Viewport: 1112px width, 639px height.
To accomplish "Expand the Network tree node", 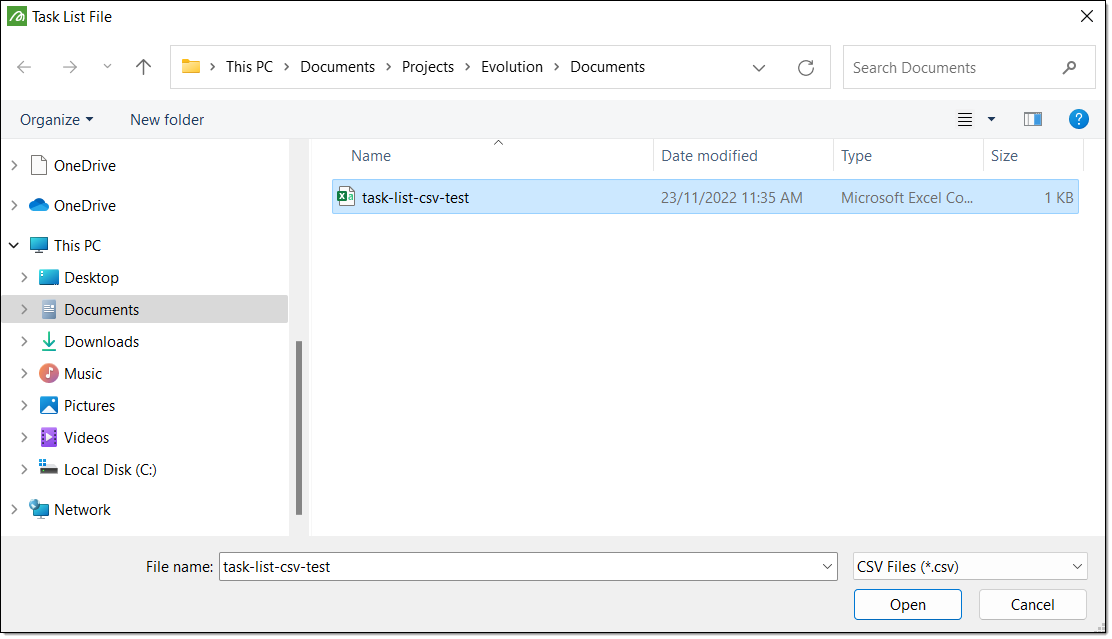I will click(x=14, y=510).
